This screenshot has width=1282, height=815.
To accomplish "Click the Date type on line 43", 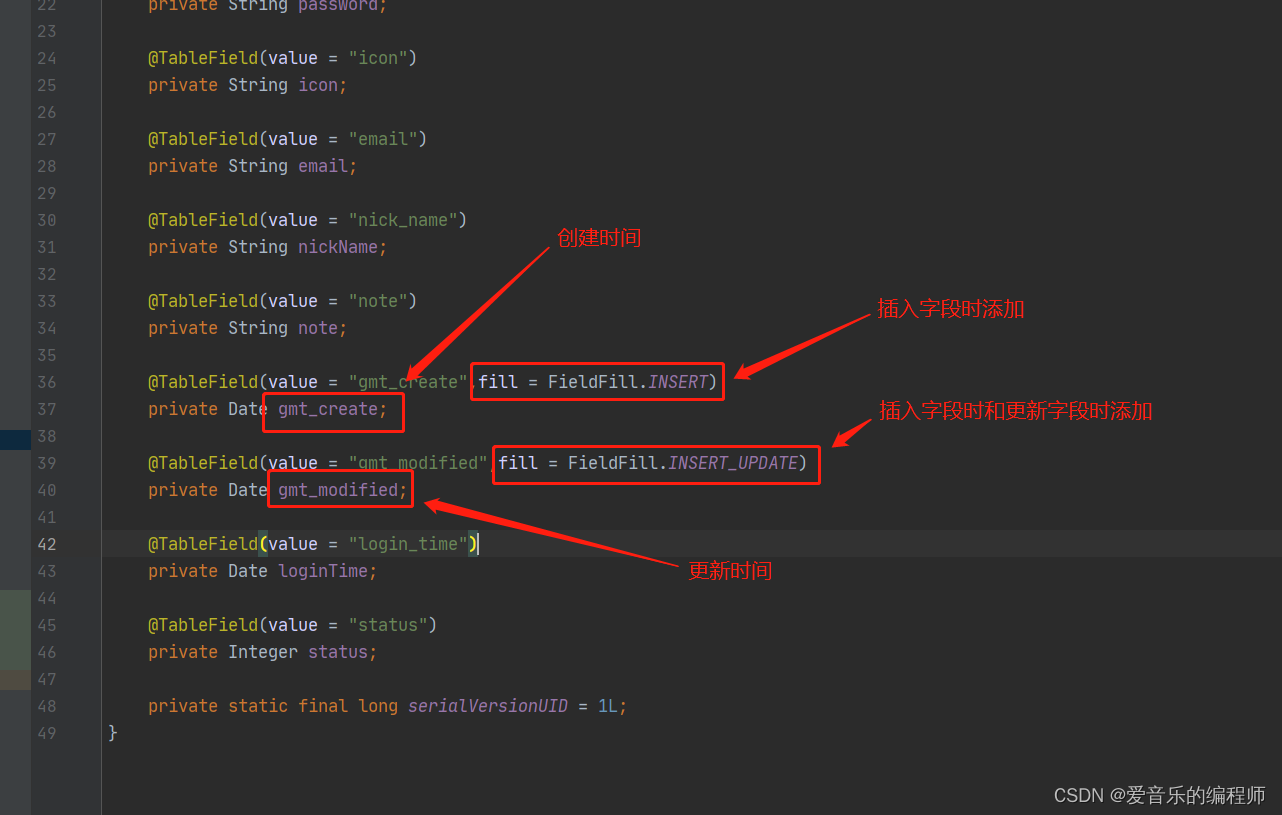I will 248,571.
